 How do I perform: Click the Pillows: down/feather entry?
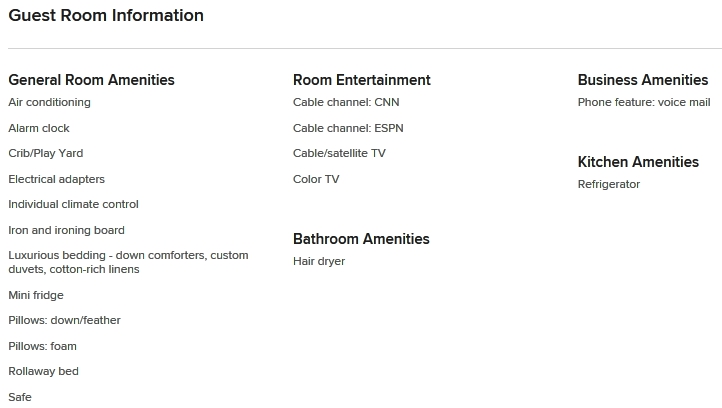click(64, 320)
